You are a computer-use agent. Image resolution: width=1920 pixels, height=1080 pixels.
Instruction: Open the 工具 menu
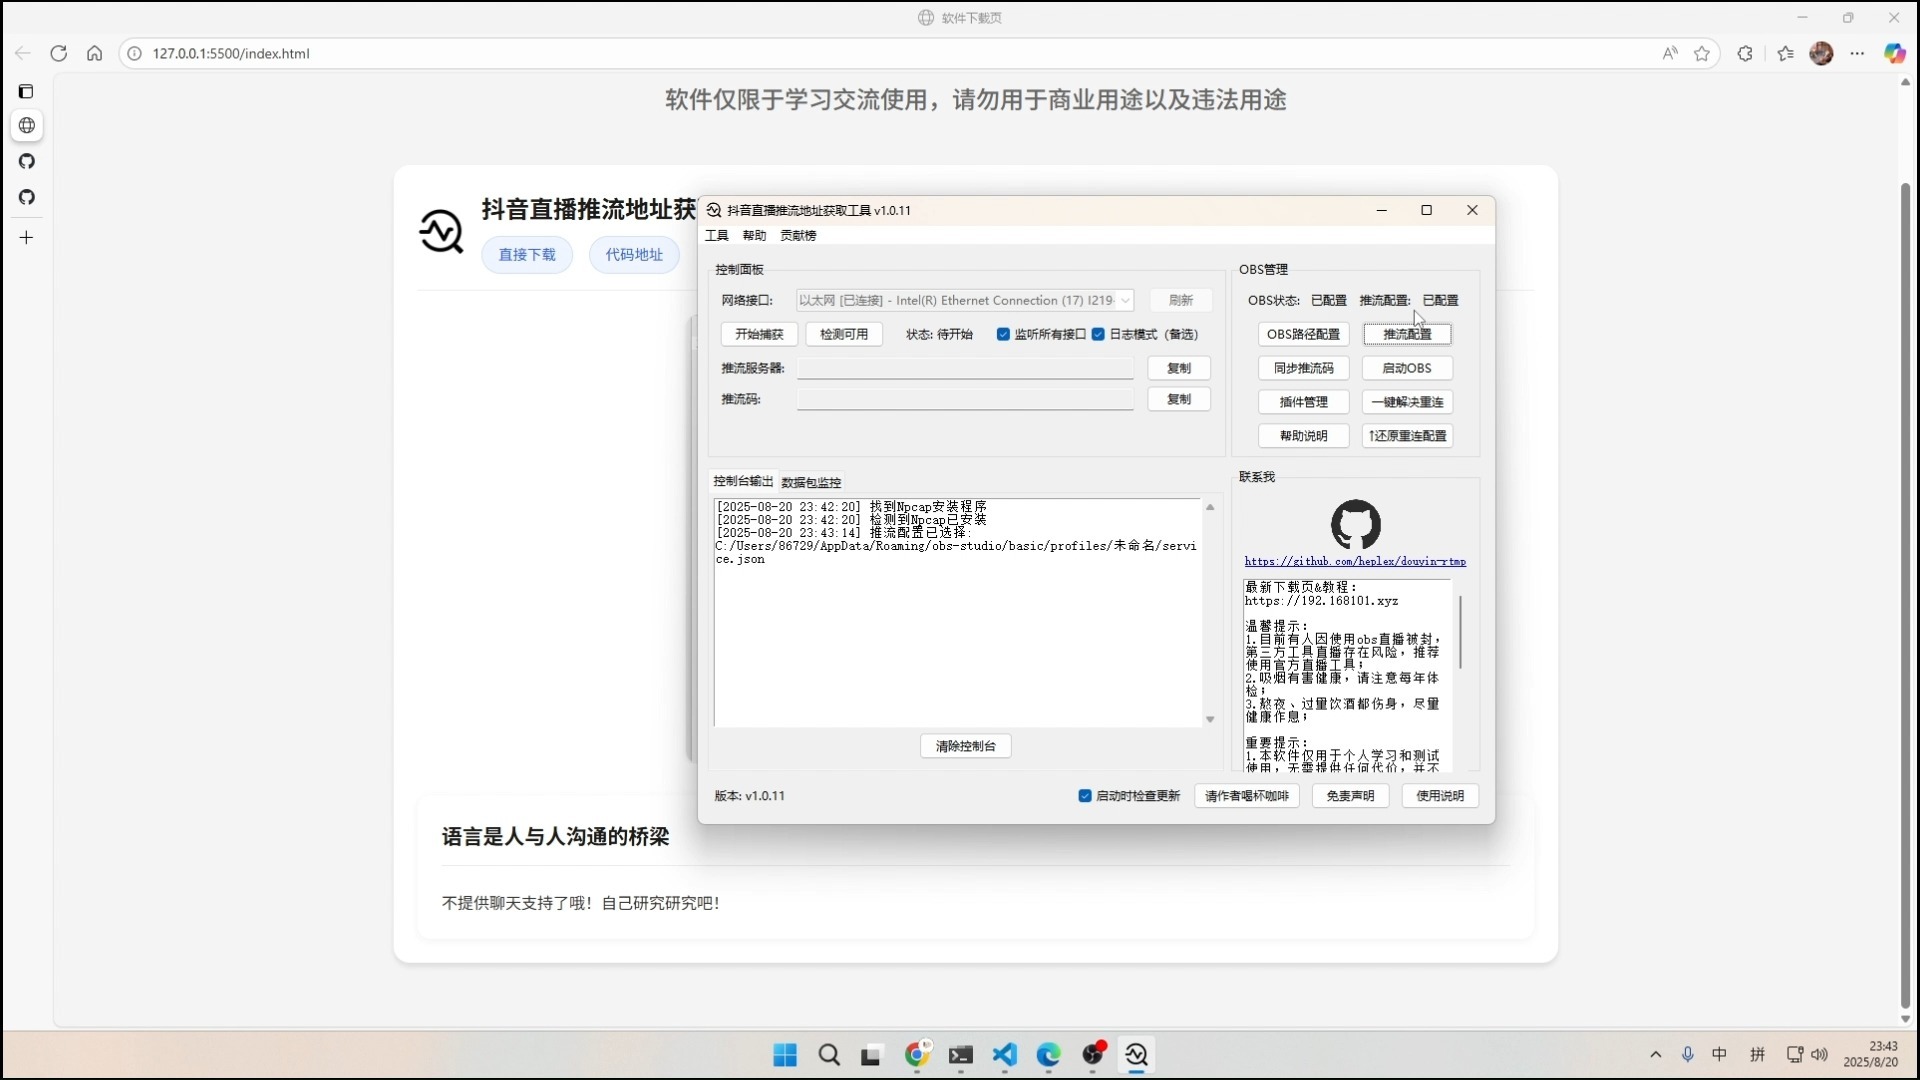[x=717, y=236]
